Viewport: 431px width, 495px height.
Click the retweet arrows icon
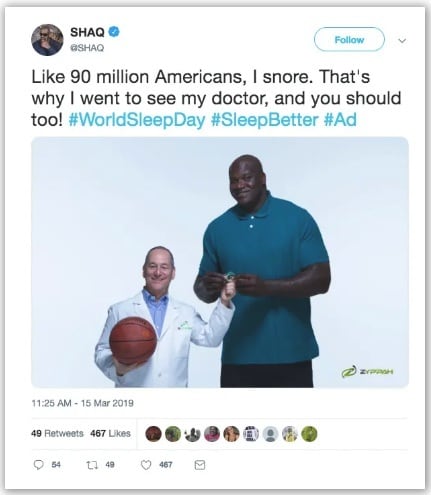point(91,465)
